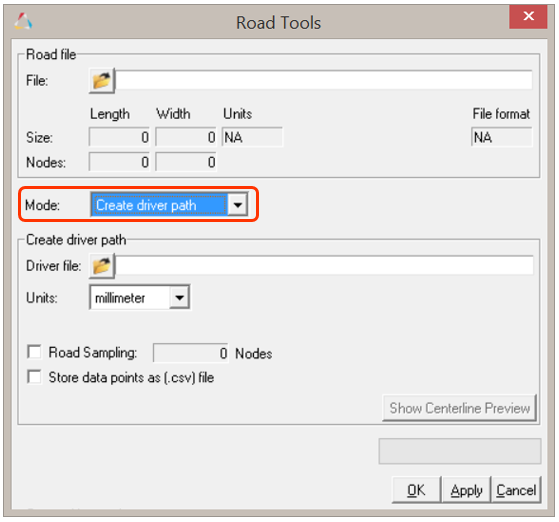Focus the Driver file path input field

pyautogui.click(x=324, y=265)
